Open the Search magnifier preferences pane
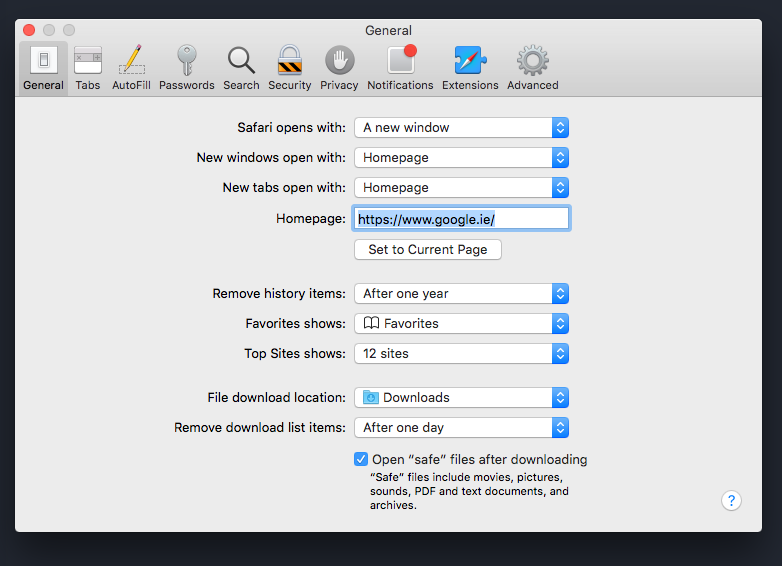 point(241,68)
